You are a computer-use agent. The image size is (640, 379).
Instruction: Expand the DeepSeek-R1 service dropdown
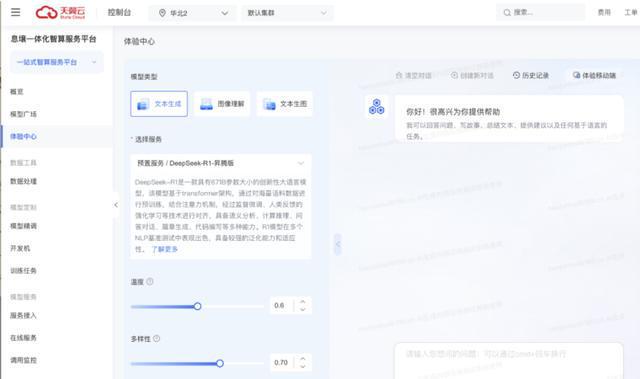221,163
